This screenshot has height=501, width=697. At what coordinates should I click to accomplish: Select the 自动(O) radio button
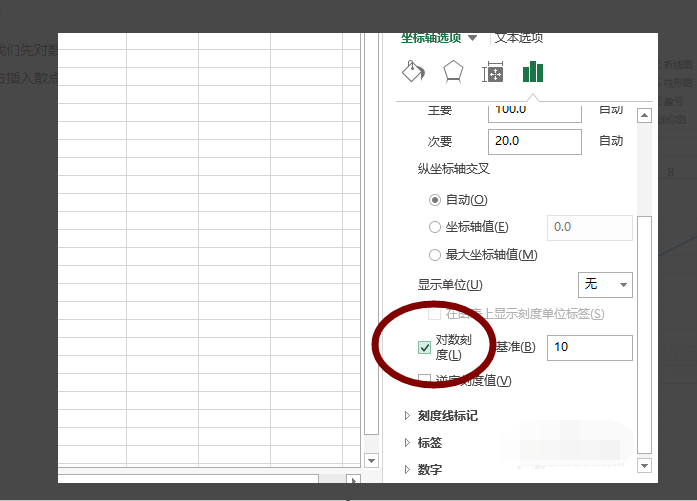(x=435, y=200)
